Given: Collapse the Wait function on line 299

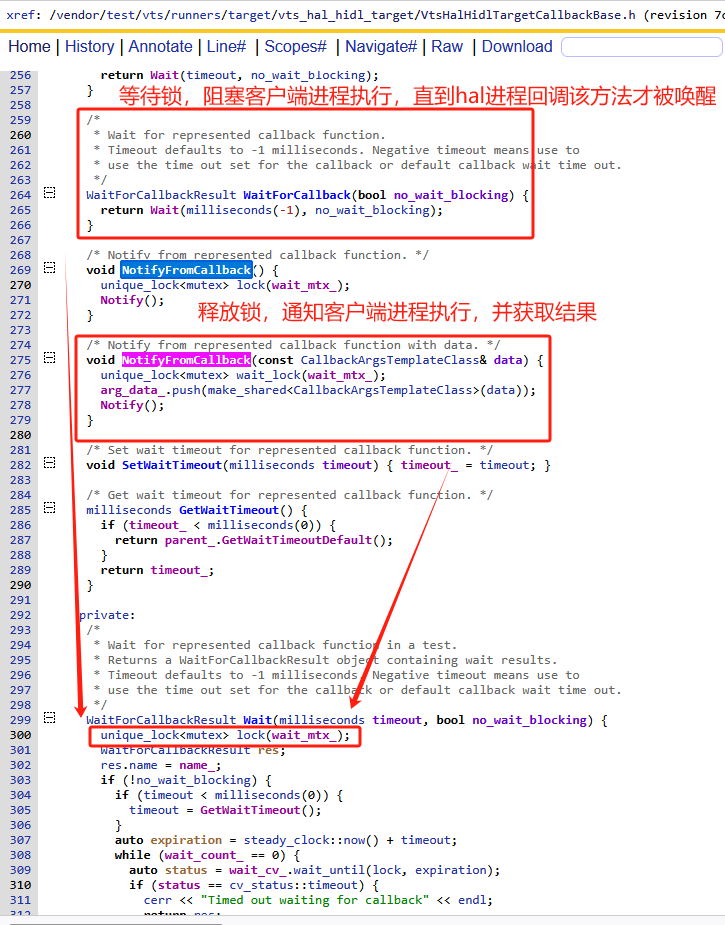Looking at the screenshot, I should pos(50,718).
